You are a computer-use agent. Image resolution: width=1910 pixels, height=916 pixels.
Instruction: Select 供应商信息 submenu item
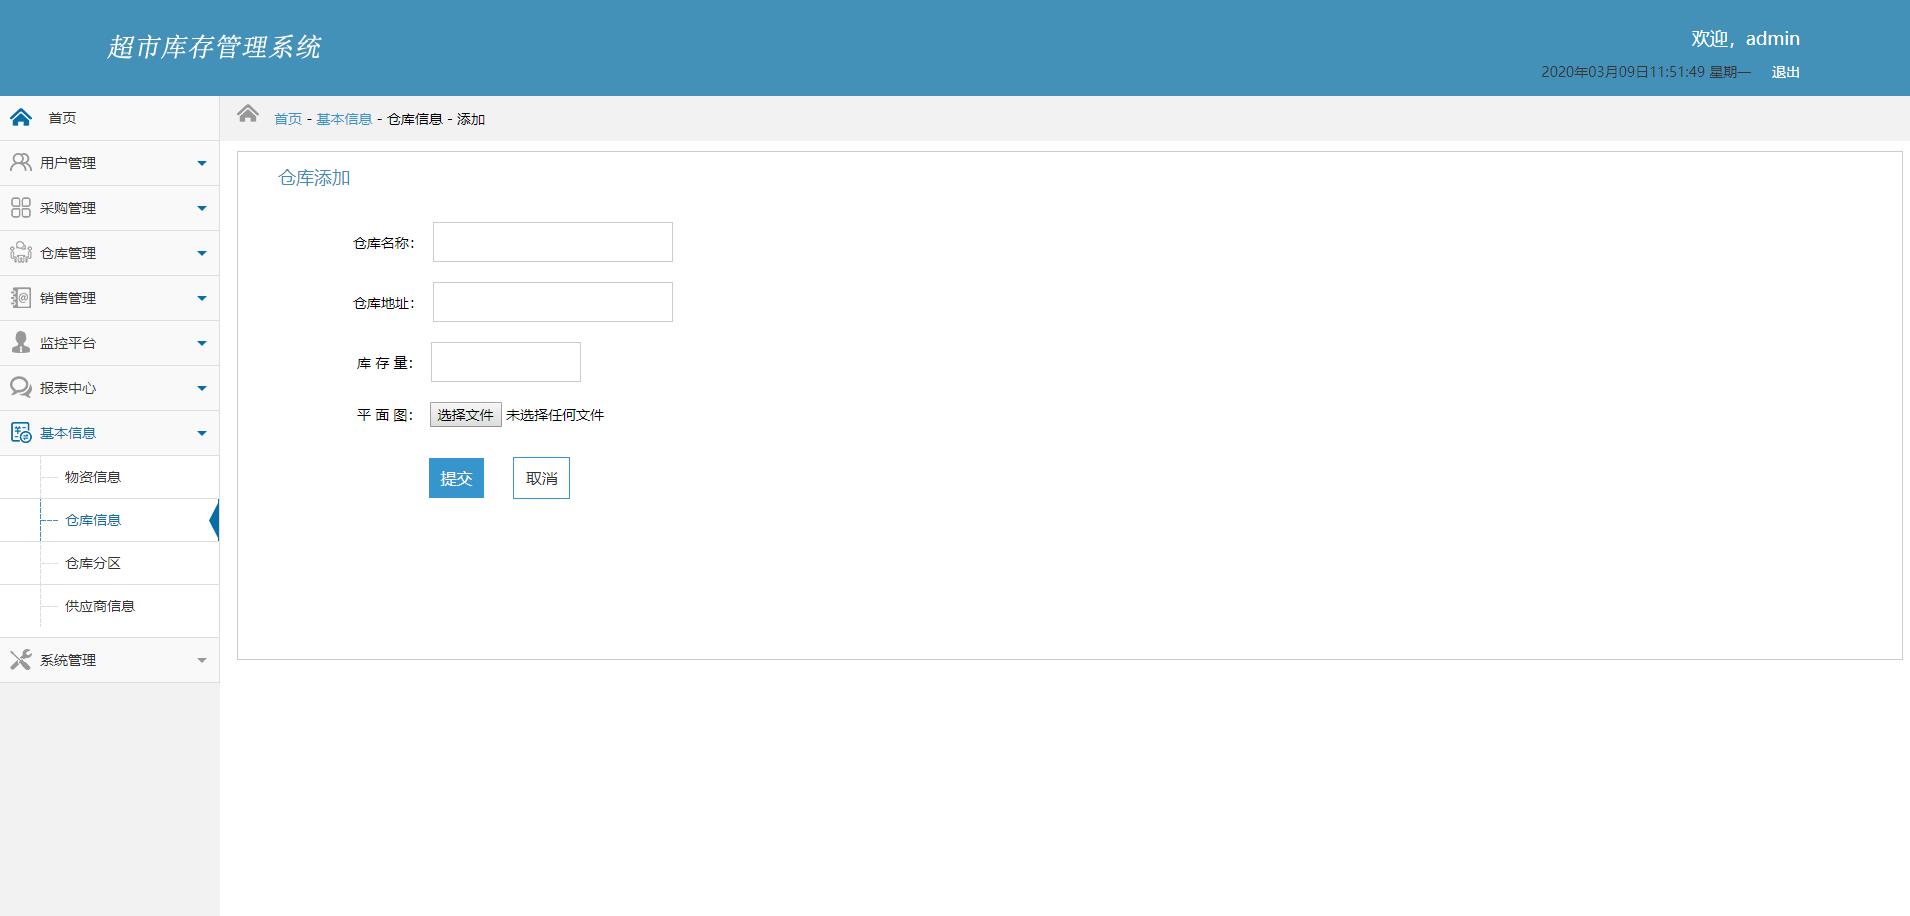(x=100, y=606)
